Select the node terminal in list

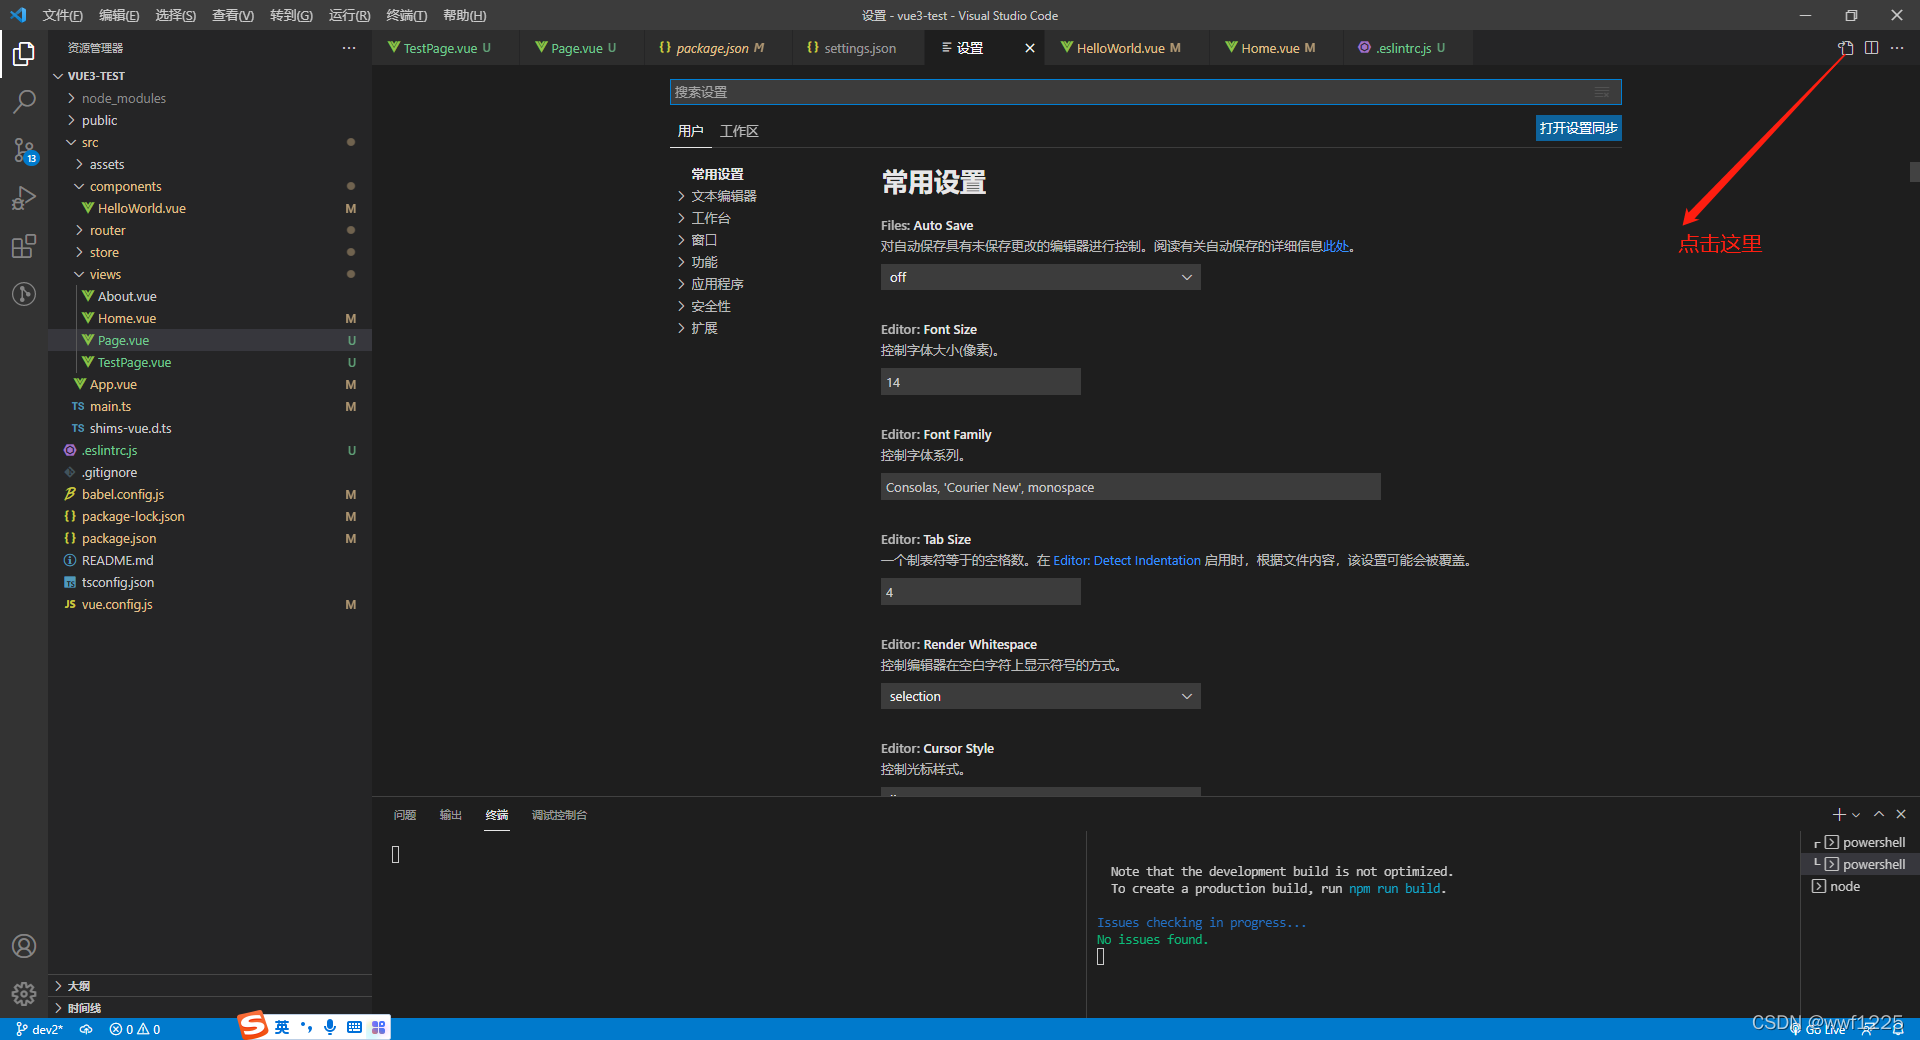tap(1860, 886)
